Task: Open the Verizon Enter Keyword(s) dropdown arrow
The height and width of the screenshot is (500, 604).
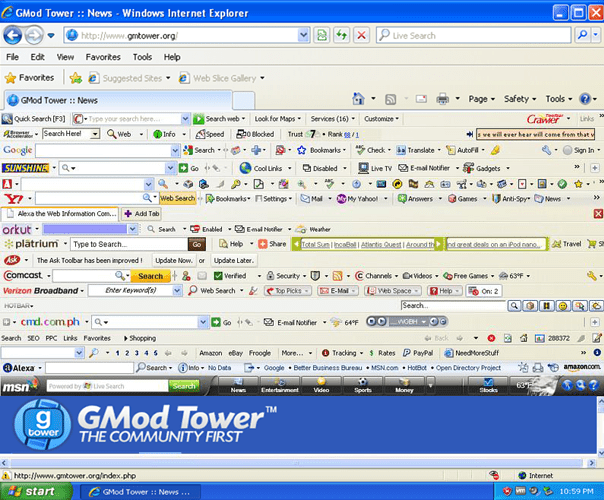Action: click(177, 291)
